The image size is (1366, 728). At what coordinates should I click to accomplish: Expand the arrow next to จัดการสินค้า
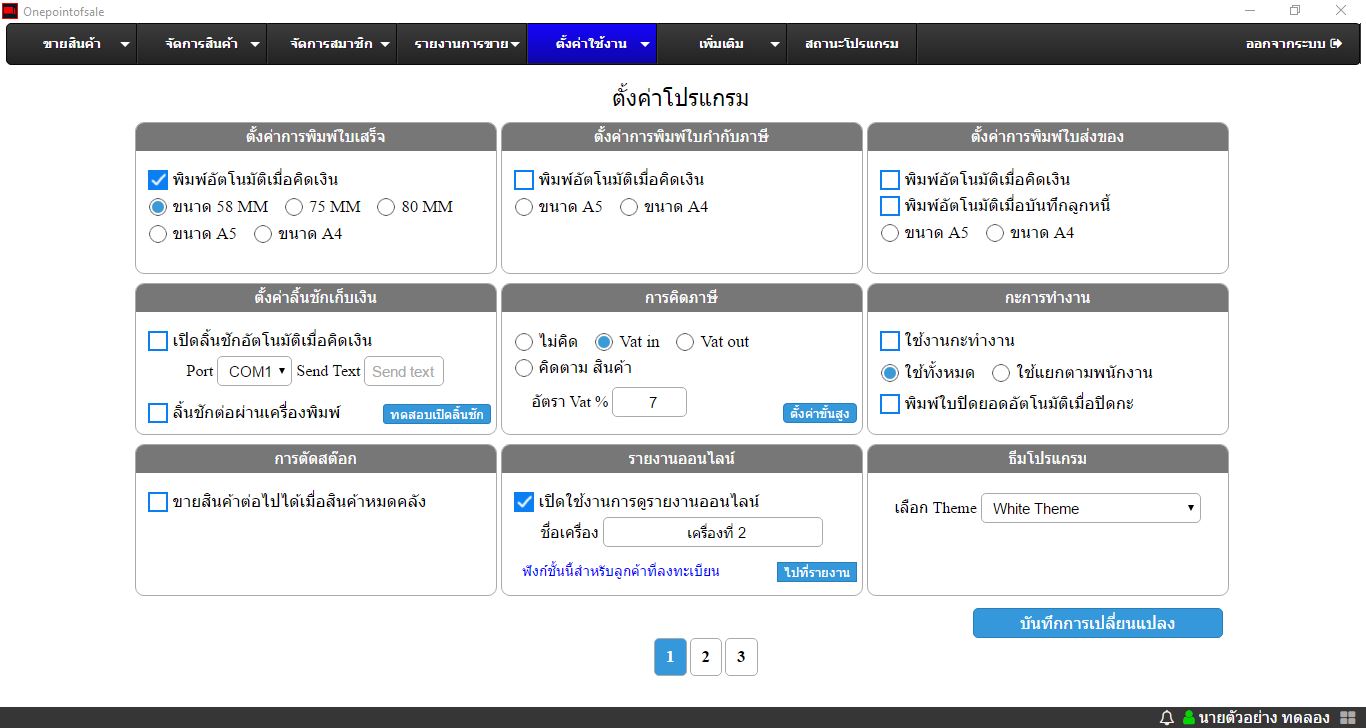click(255, 45)
